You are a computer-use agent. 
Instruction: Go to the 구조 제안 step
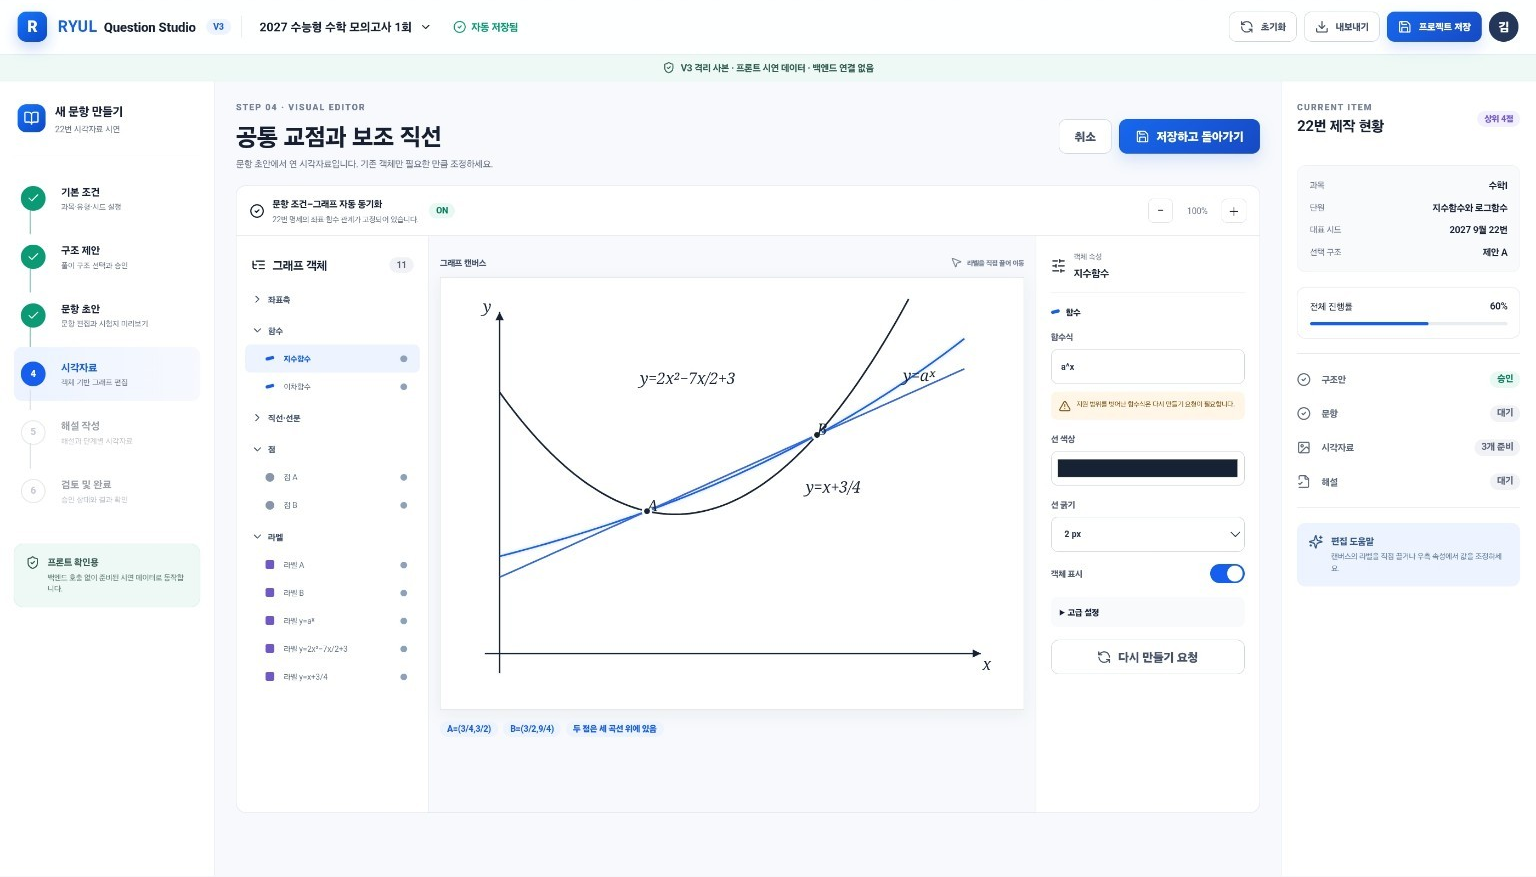point(107,257)
